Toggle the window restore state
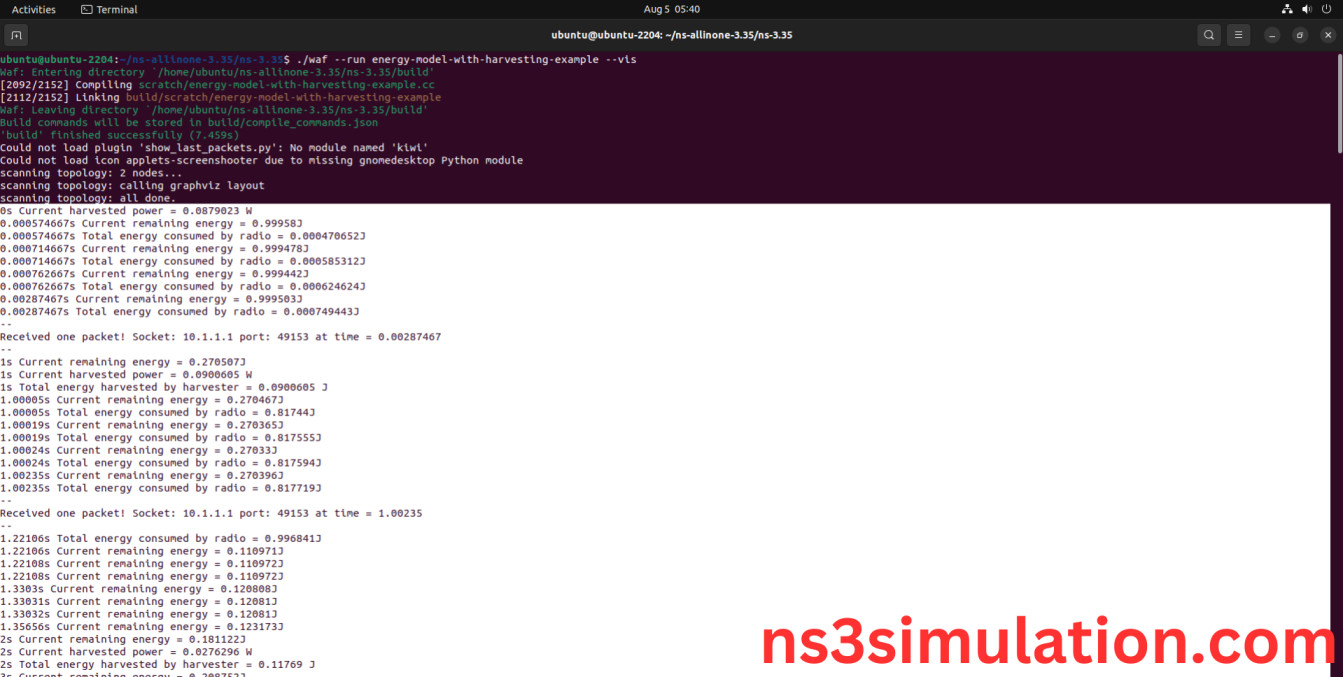The height and width of the screenshot is (677, 1343). (x=1300, y=34)
